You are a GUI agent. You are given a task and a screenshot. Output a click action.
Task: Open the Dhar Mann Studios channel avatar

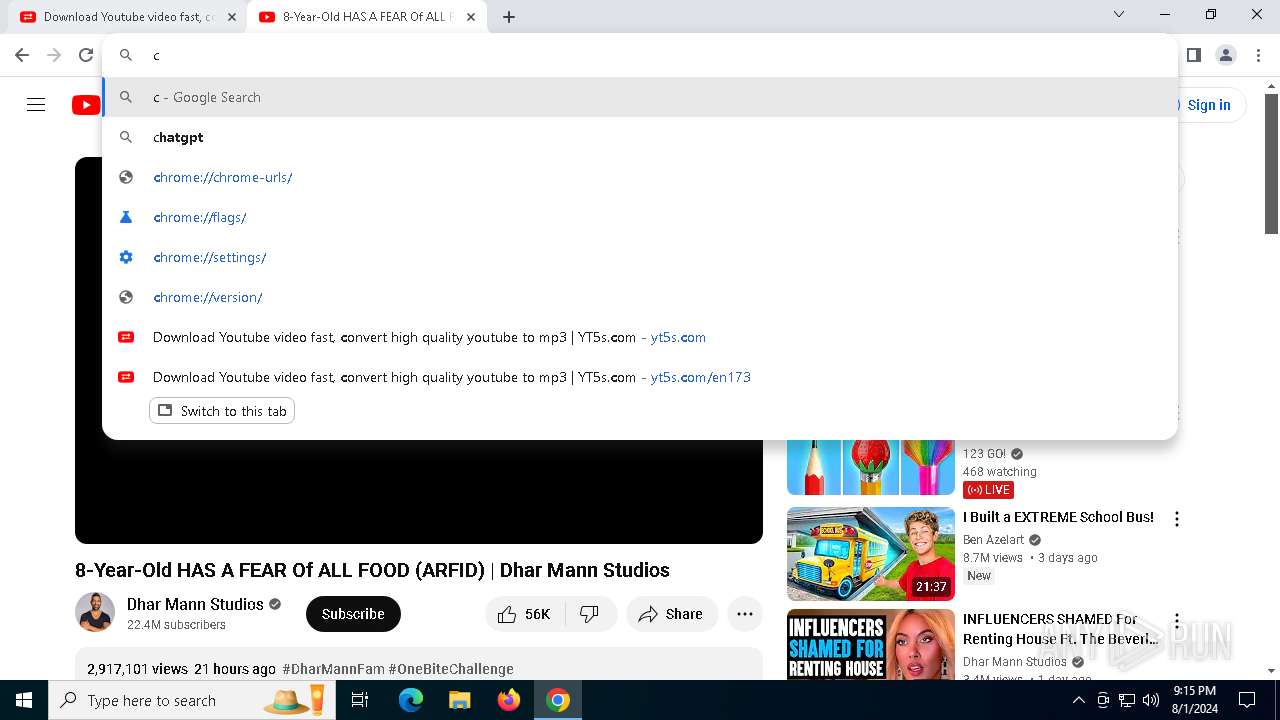click(95, 612)
